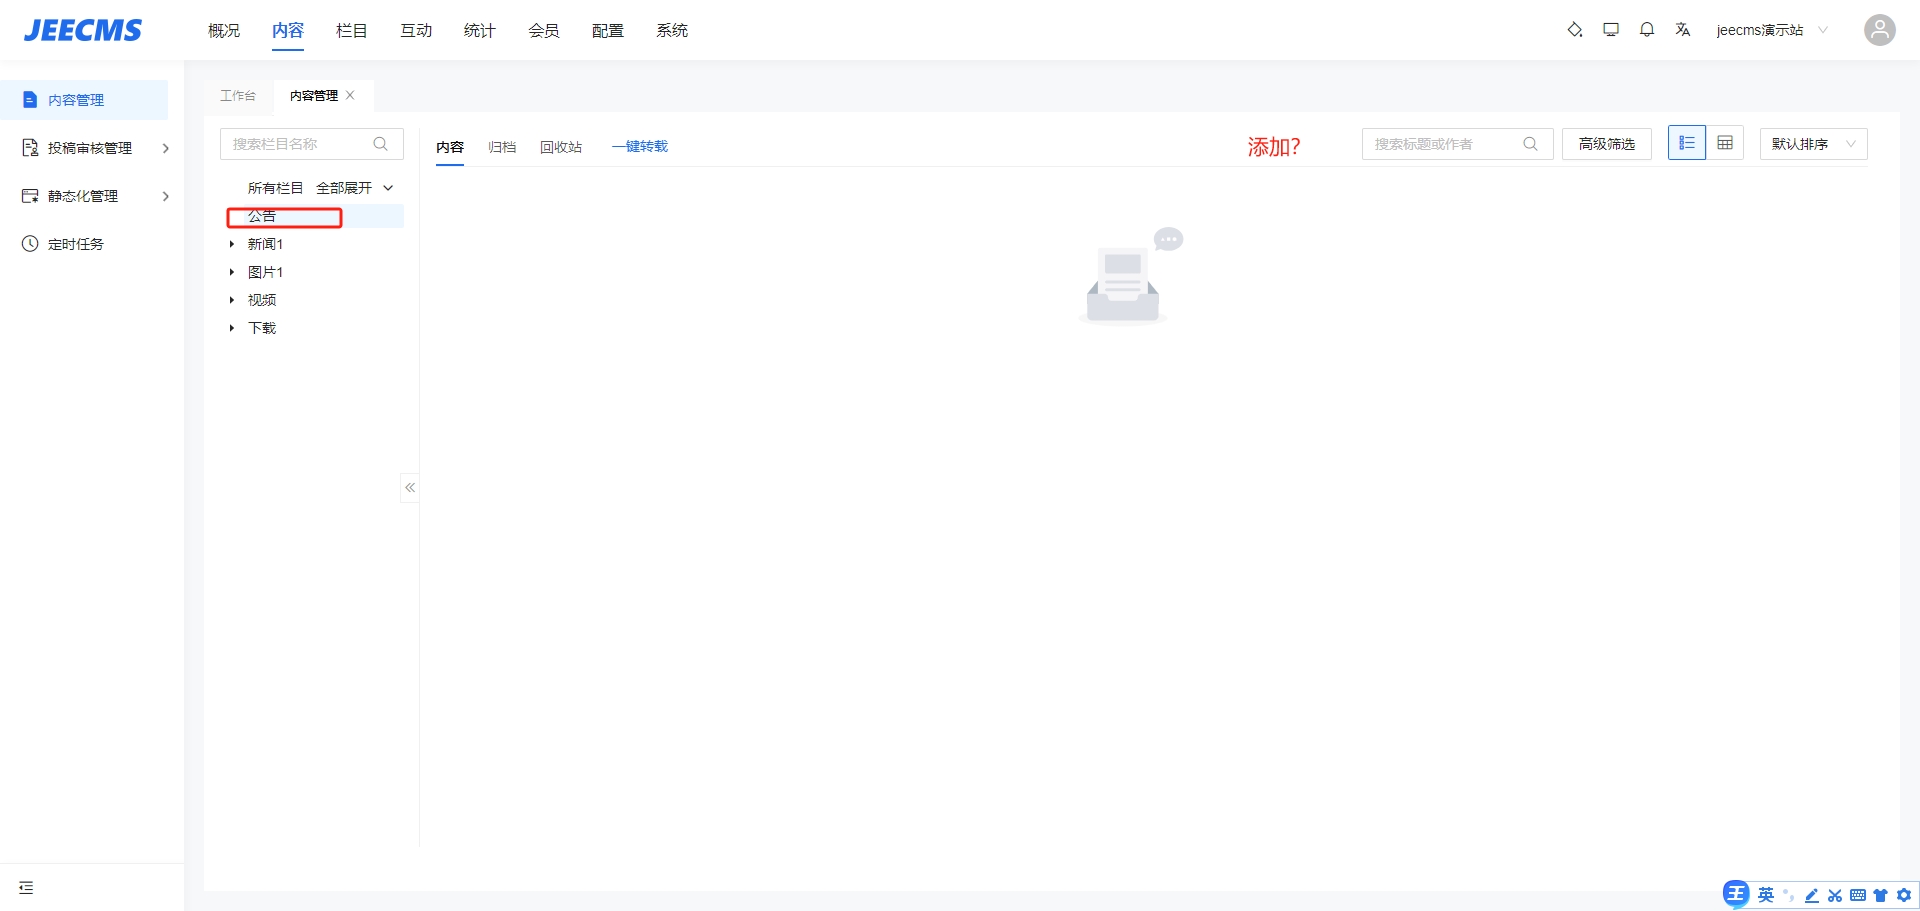Click the IME 王 logo icon

pyautogui.click(x=1736, y=895)
